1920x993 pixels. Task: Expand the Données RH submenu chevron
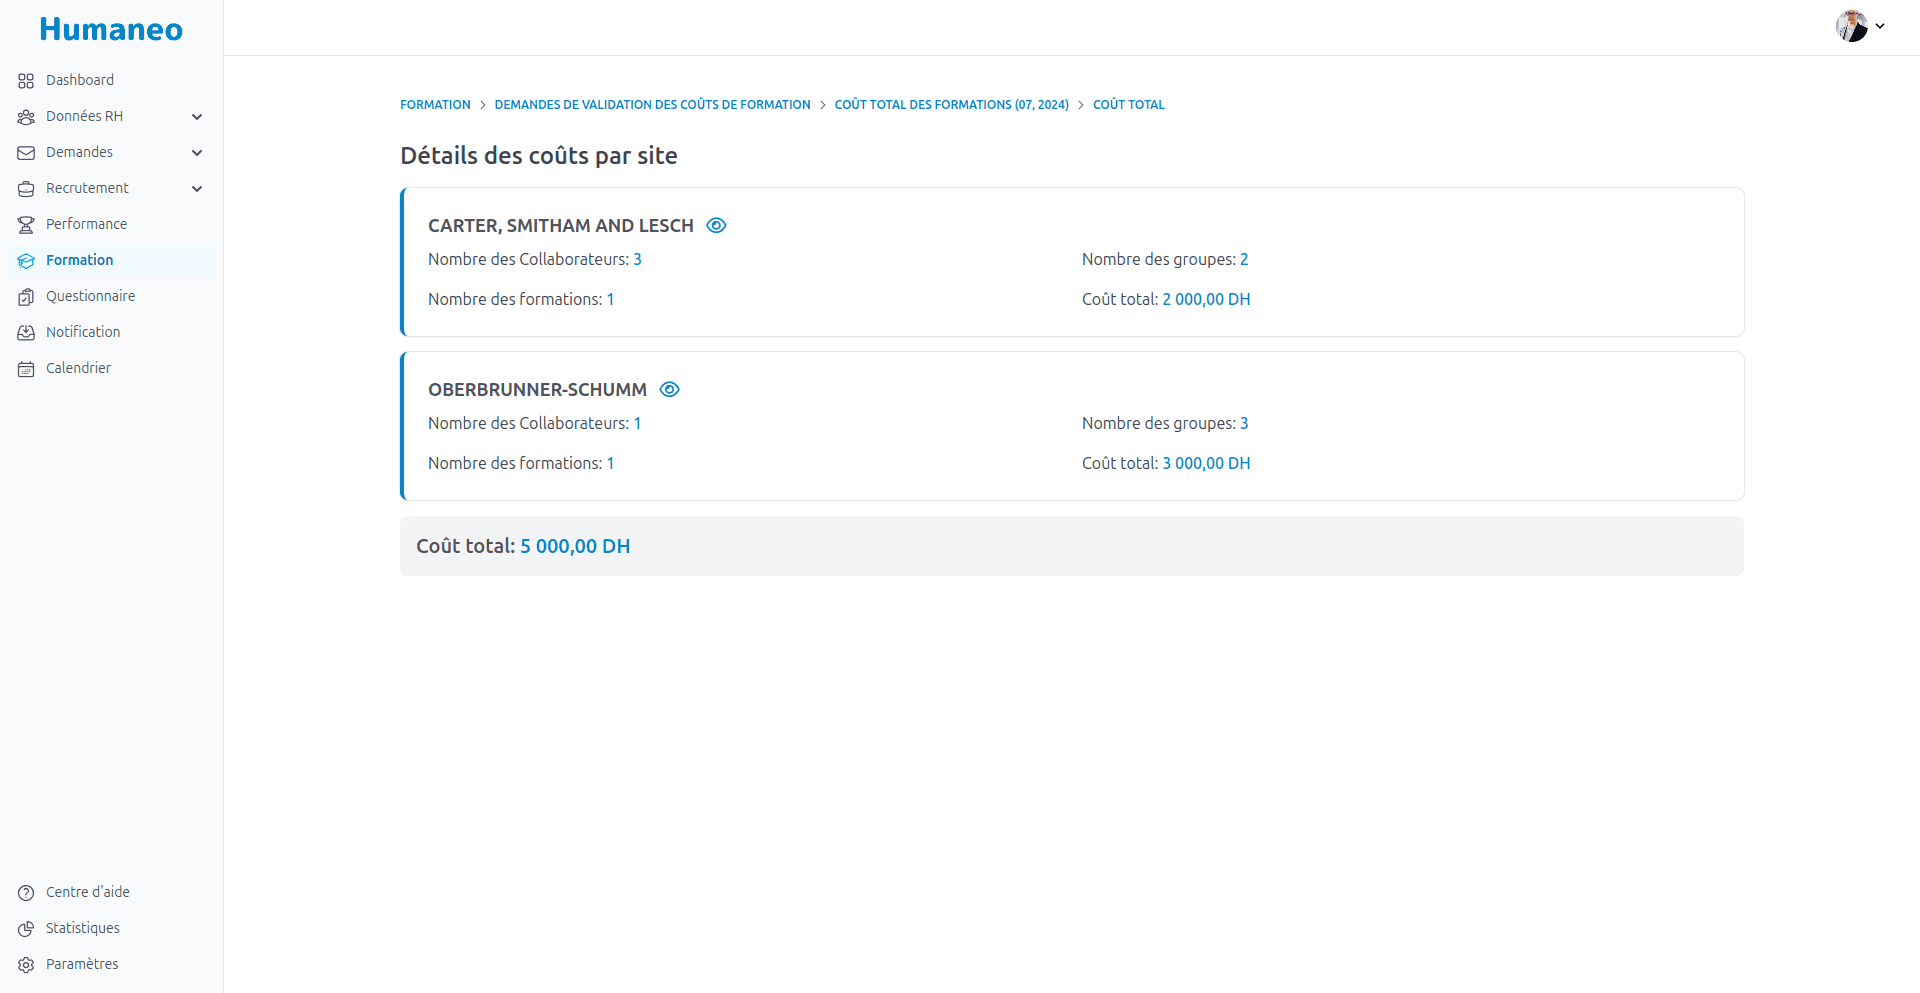(x=197, y=117)
